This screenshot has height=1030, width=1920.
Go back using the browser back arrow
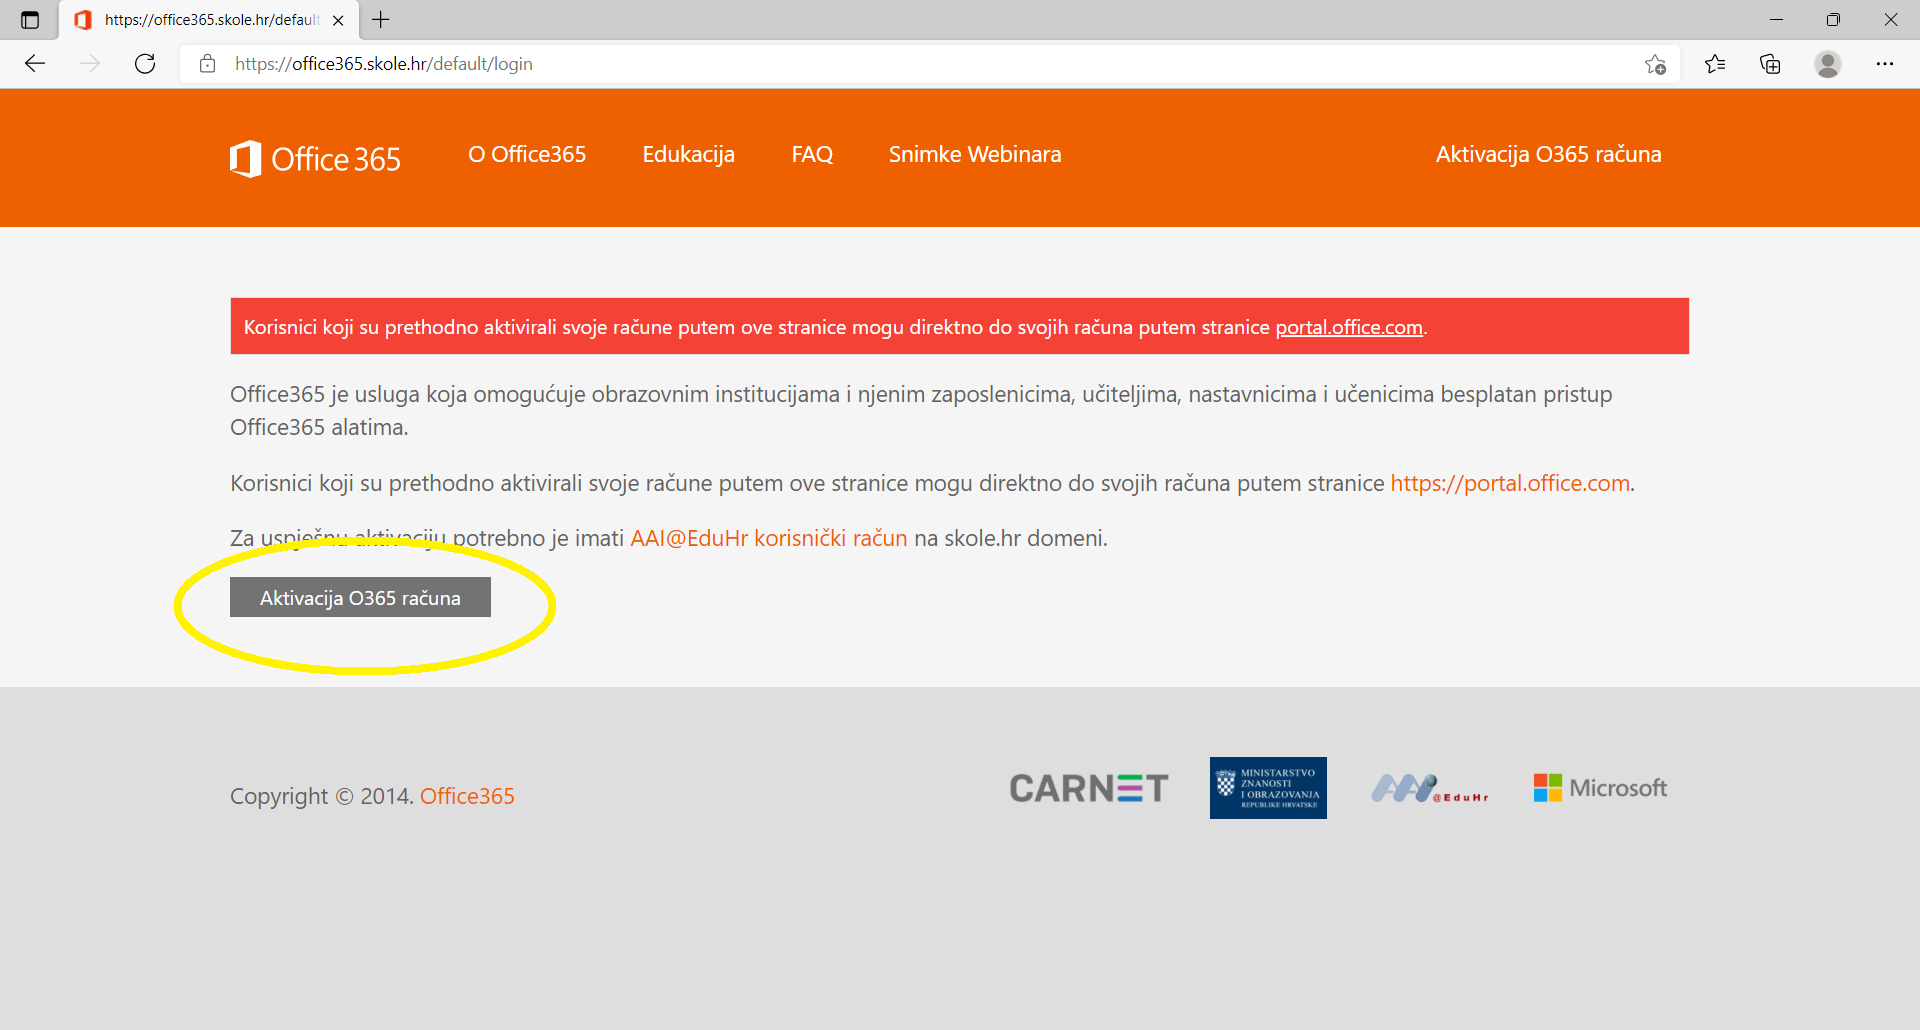pos(35,64)
